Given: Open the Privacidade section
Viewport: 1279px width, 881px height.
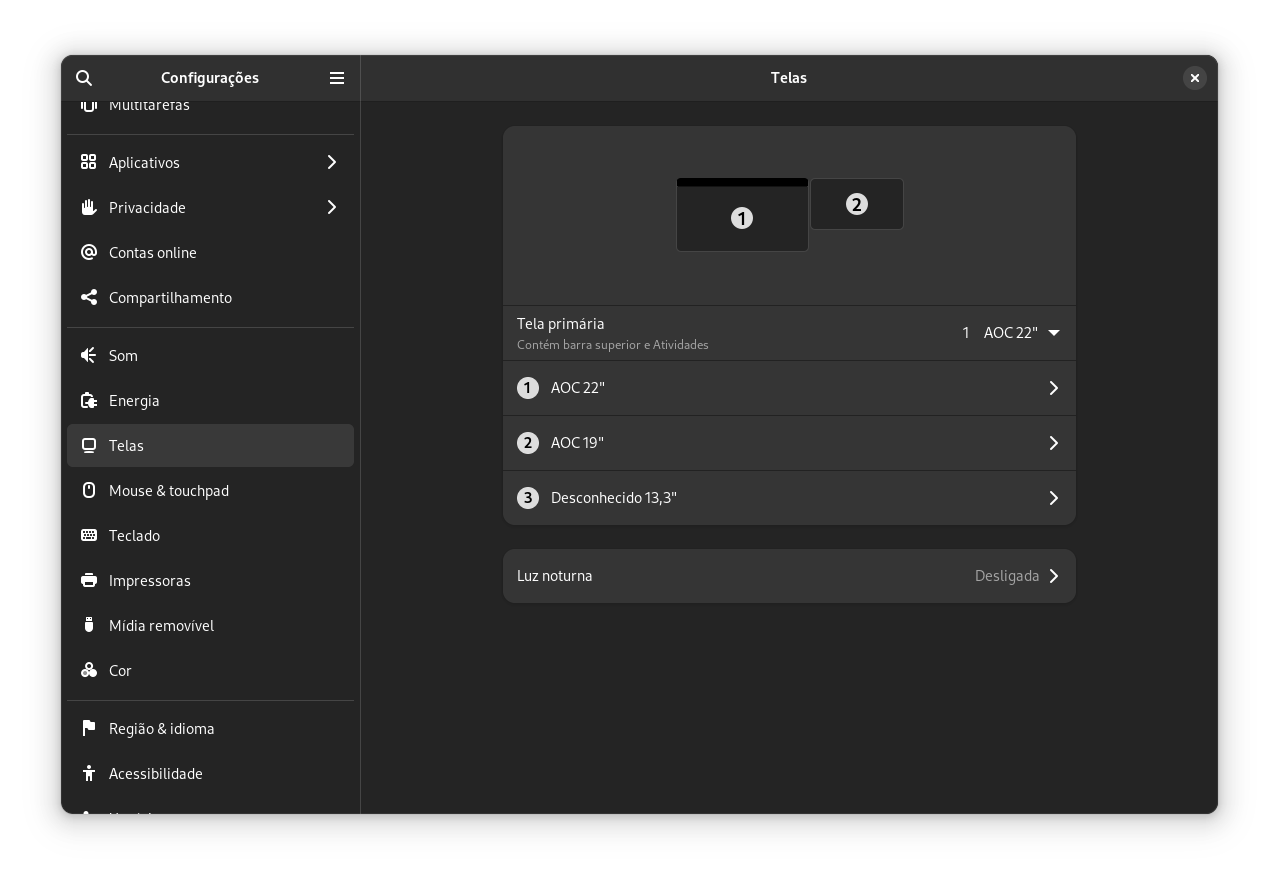Looking at the screenshot, I should click(x=210, y=207).
